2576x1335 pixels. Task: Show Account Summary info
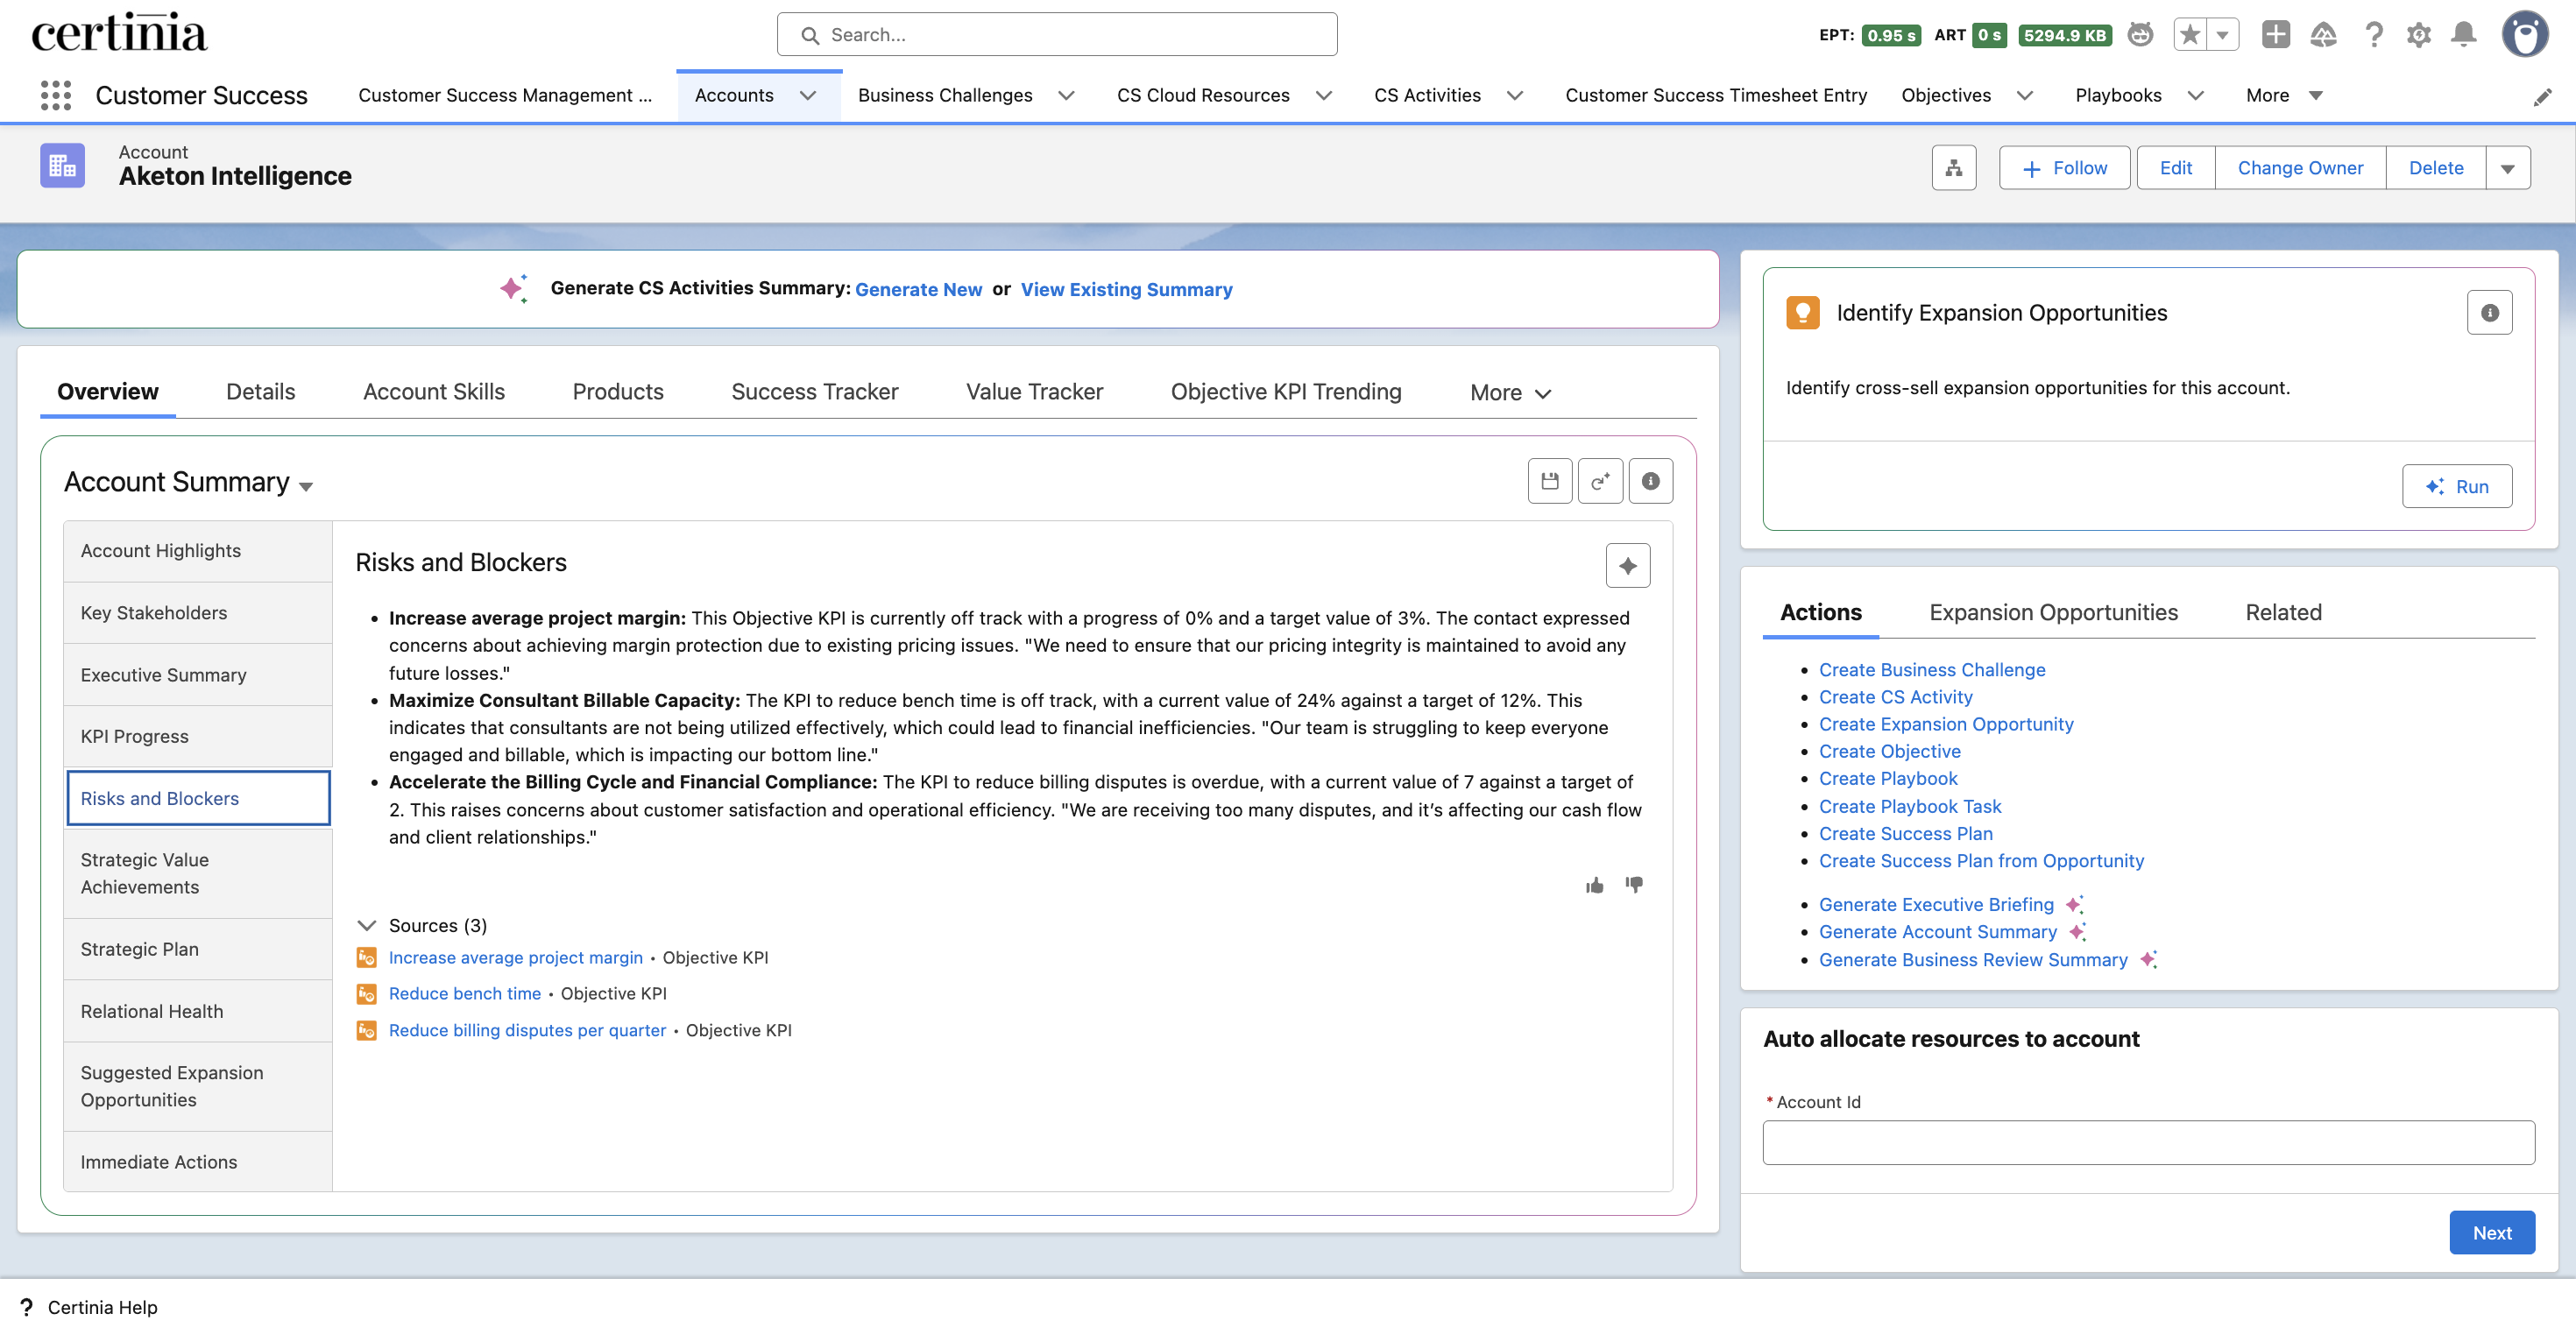click(x=1651, y=482)
